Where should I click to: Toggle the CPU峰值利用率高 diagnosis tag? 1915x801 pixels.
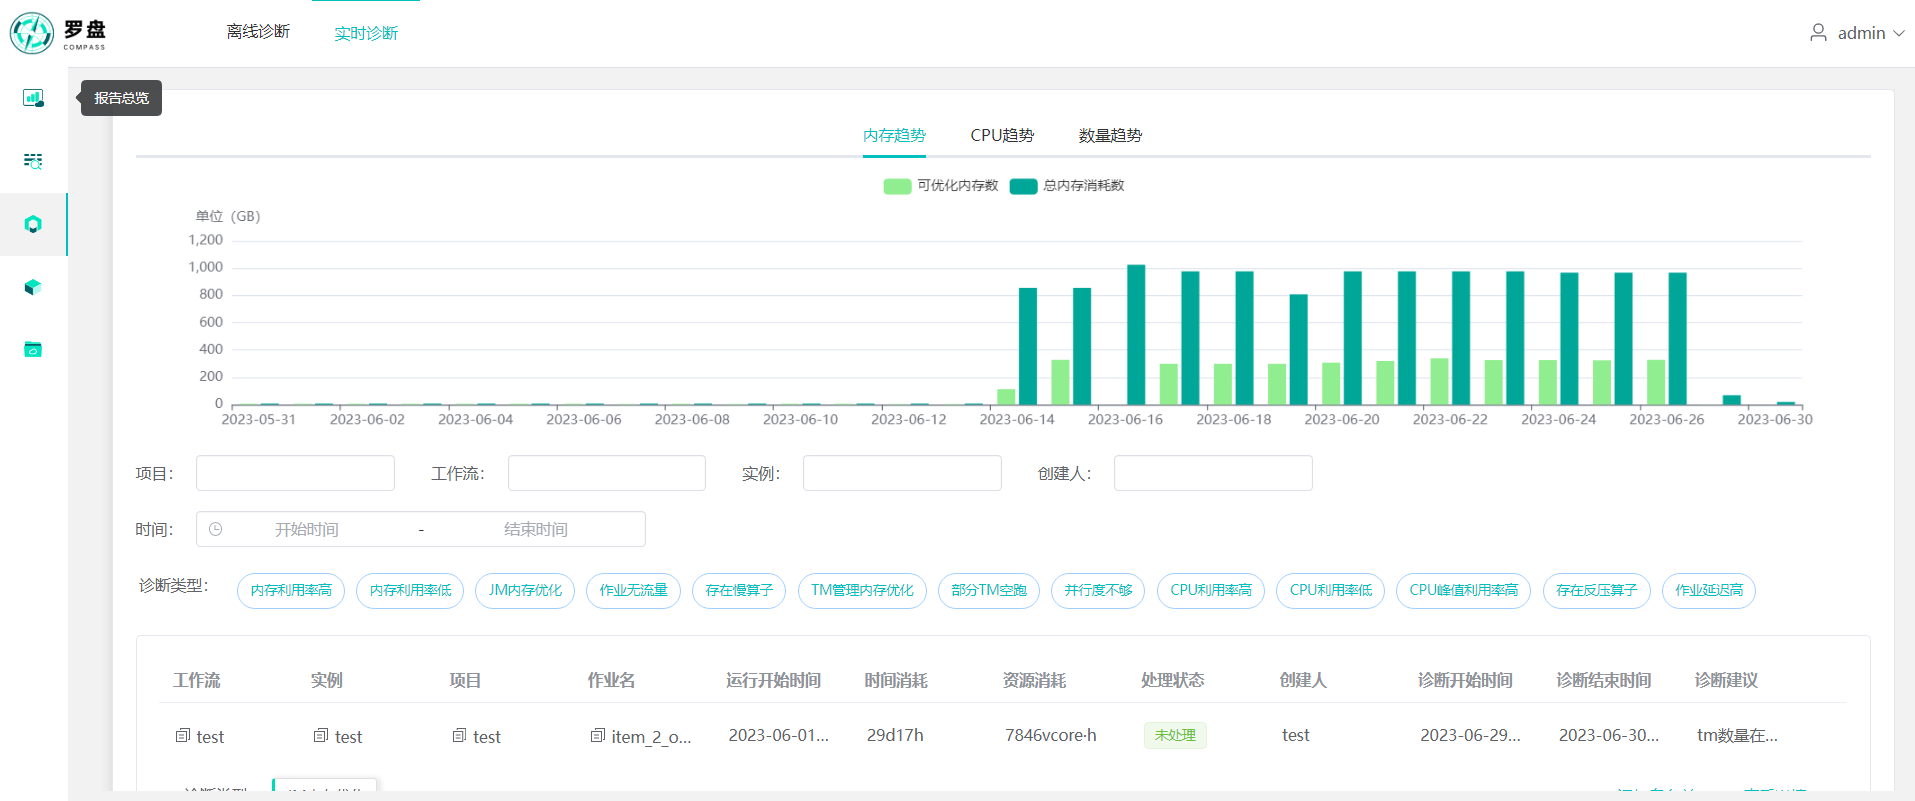click(x=1463, y=590)
